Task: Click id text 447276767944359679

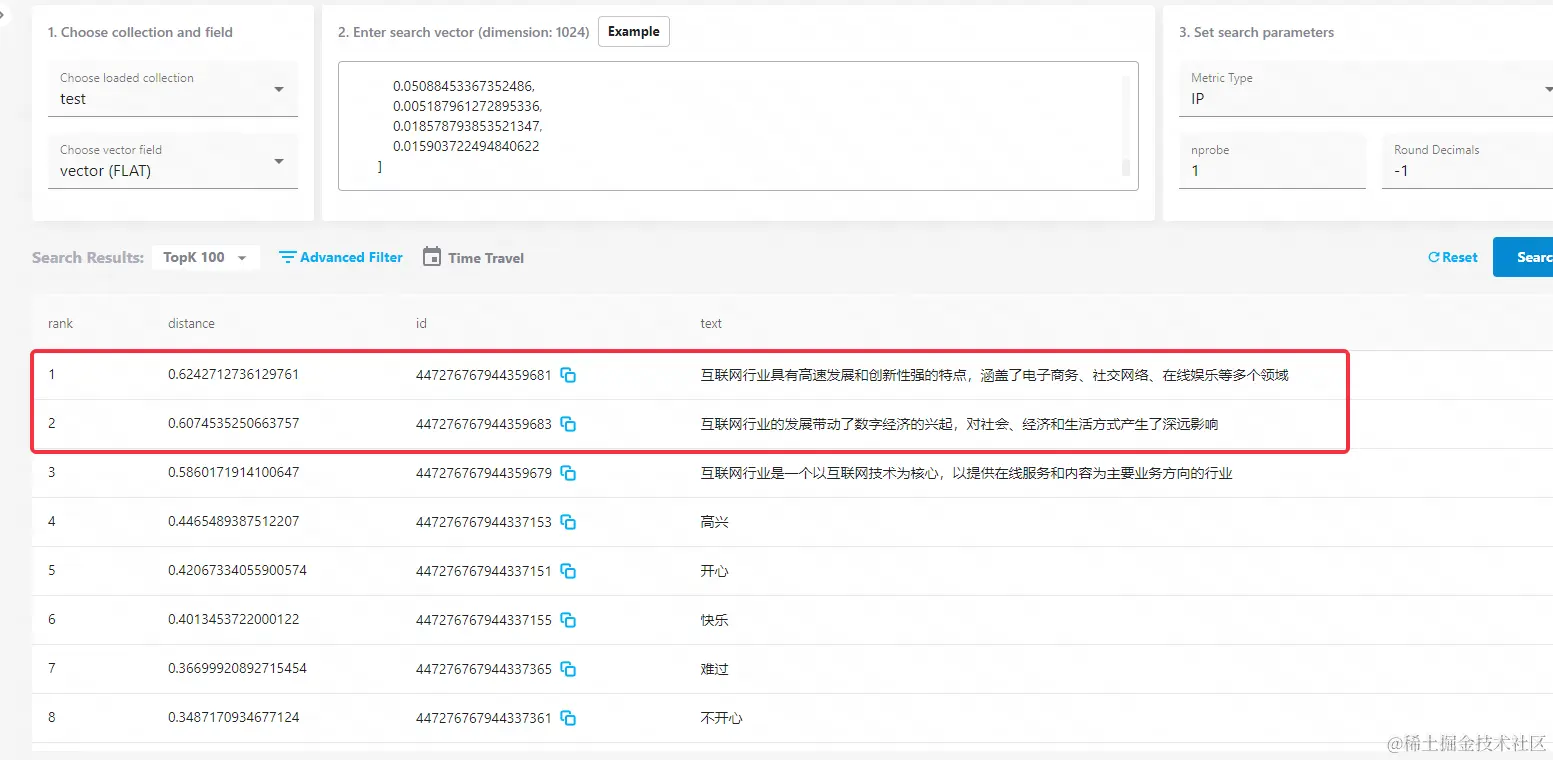Action: click(484, 473)
